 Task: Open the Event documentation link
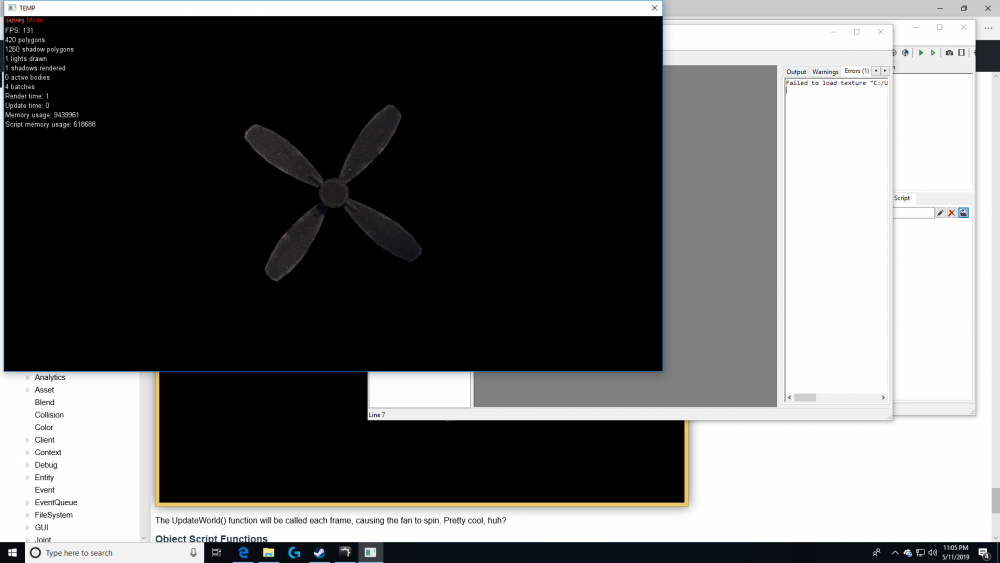(45, 490)
